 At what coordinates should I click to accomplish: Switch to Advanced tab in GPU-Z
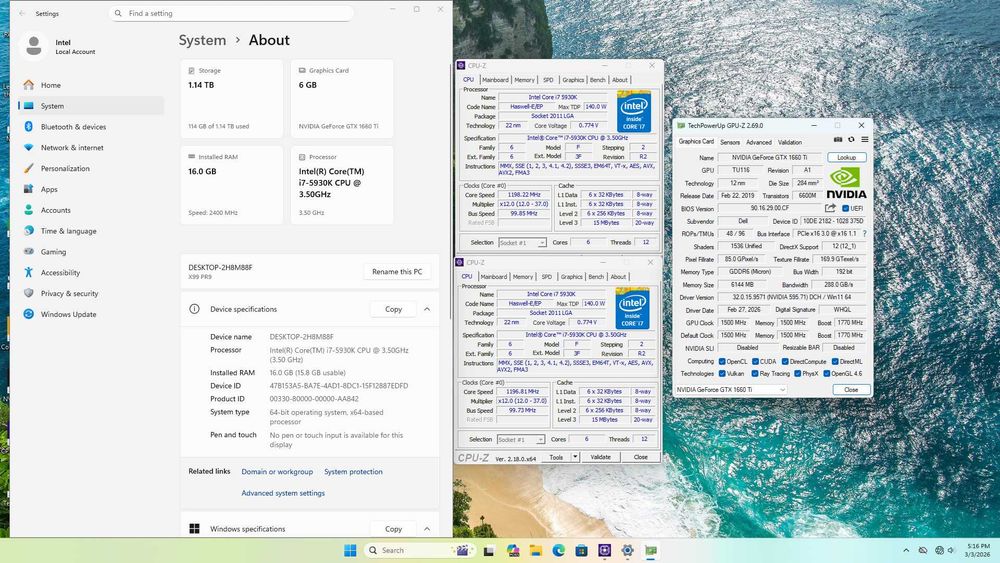click(759, 142)
